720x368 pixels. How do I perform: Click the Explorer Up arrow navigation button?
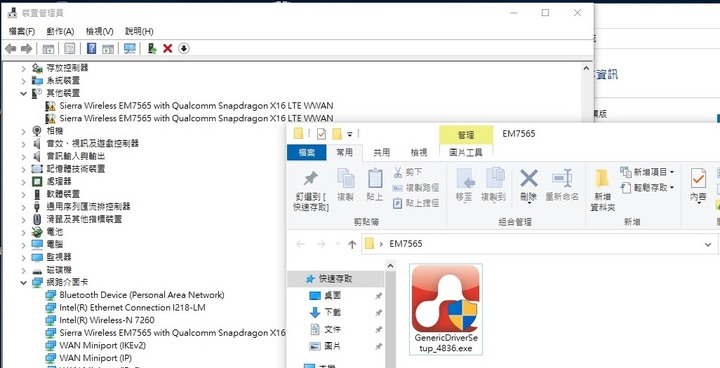(352, 244)
